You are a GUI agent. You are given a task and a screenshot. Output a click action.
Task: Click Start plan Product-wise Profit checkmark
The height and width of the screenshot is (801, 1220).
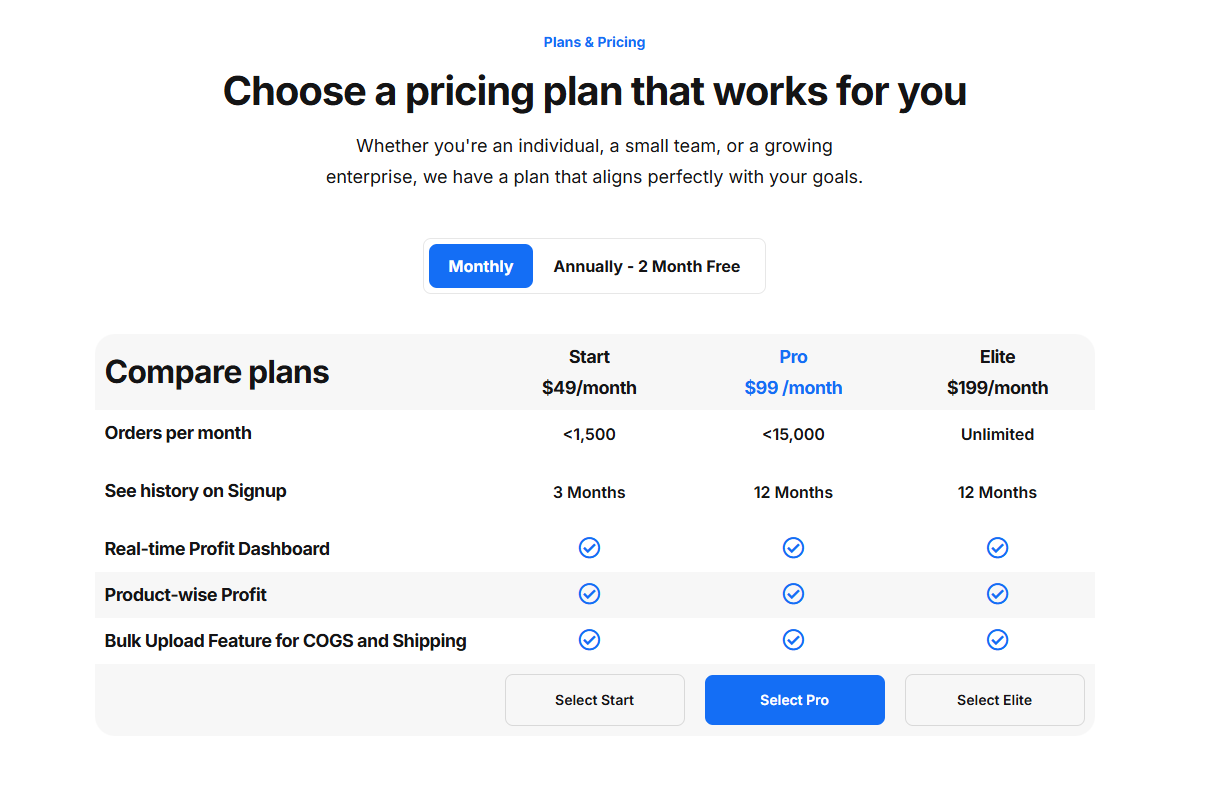click(590, 594)
